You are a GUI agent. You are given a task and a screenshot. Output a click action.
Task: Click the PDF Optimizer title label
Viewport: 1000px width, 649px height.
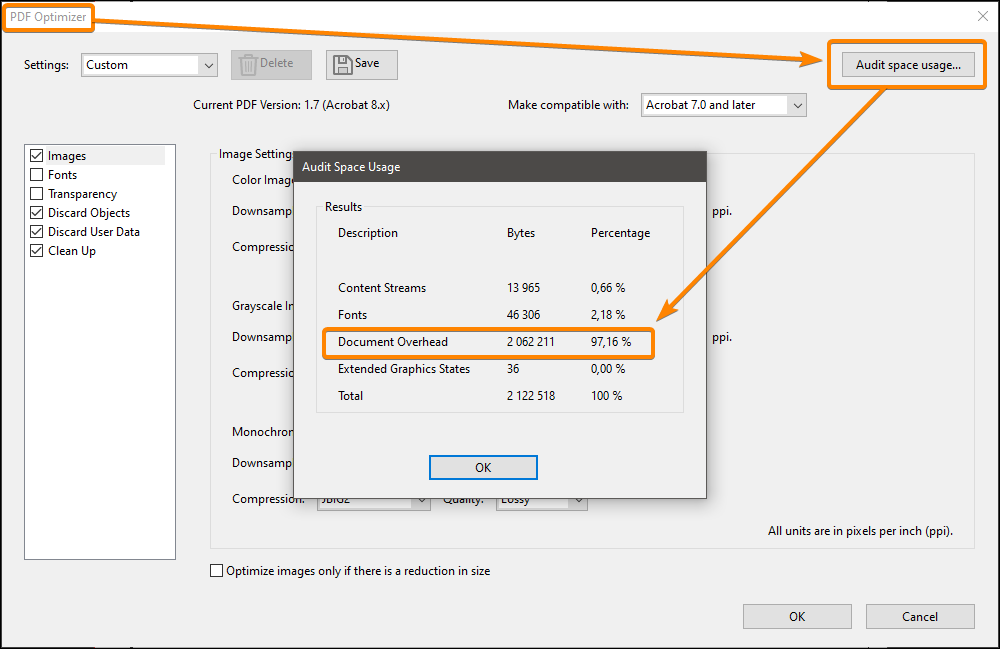coord(48,16)
